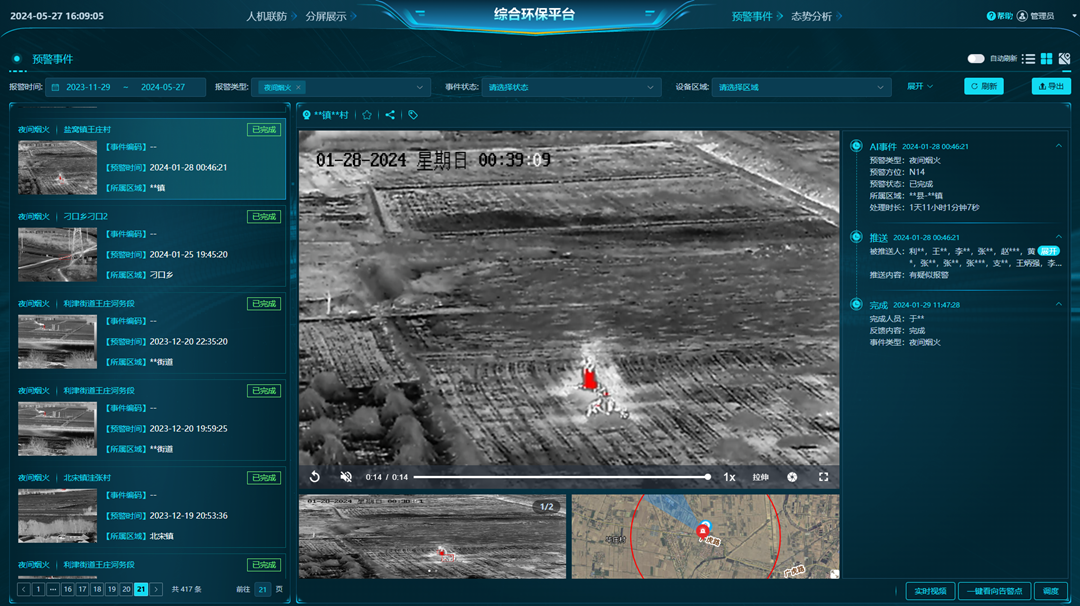Screen dimensions: 1080x606
Task: Expand the full recipient list with 展开
Action: click(1048, 251)
